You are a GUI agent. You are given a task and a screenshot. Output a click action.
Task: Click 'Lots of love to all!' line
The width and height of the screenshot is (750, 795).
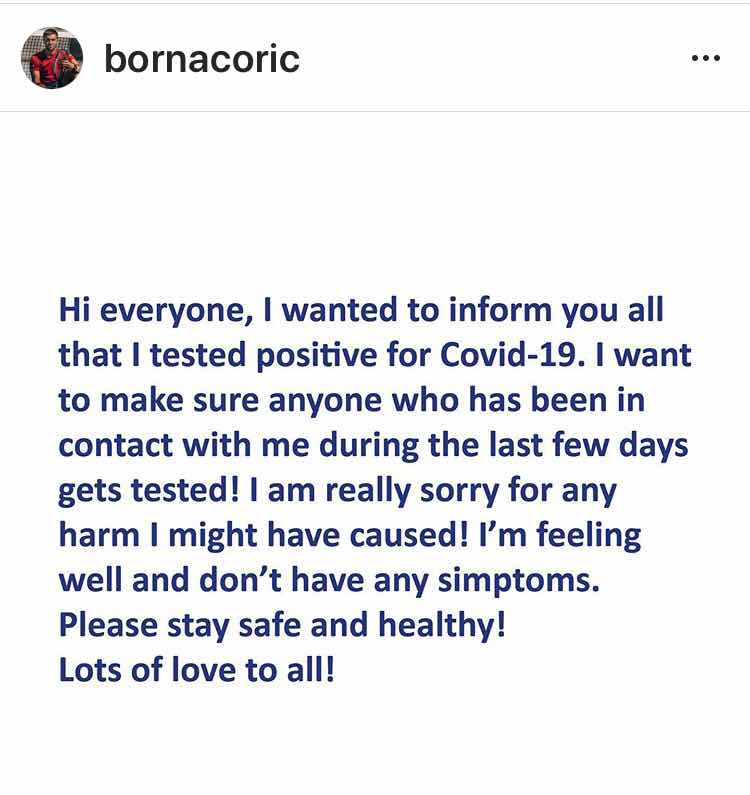[x=197, y=670]
